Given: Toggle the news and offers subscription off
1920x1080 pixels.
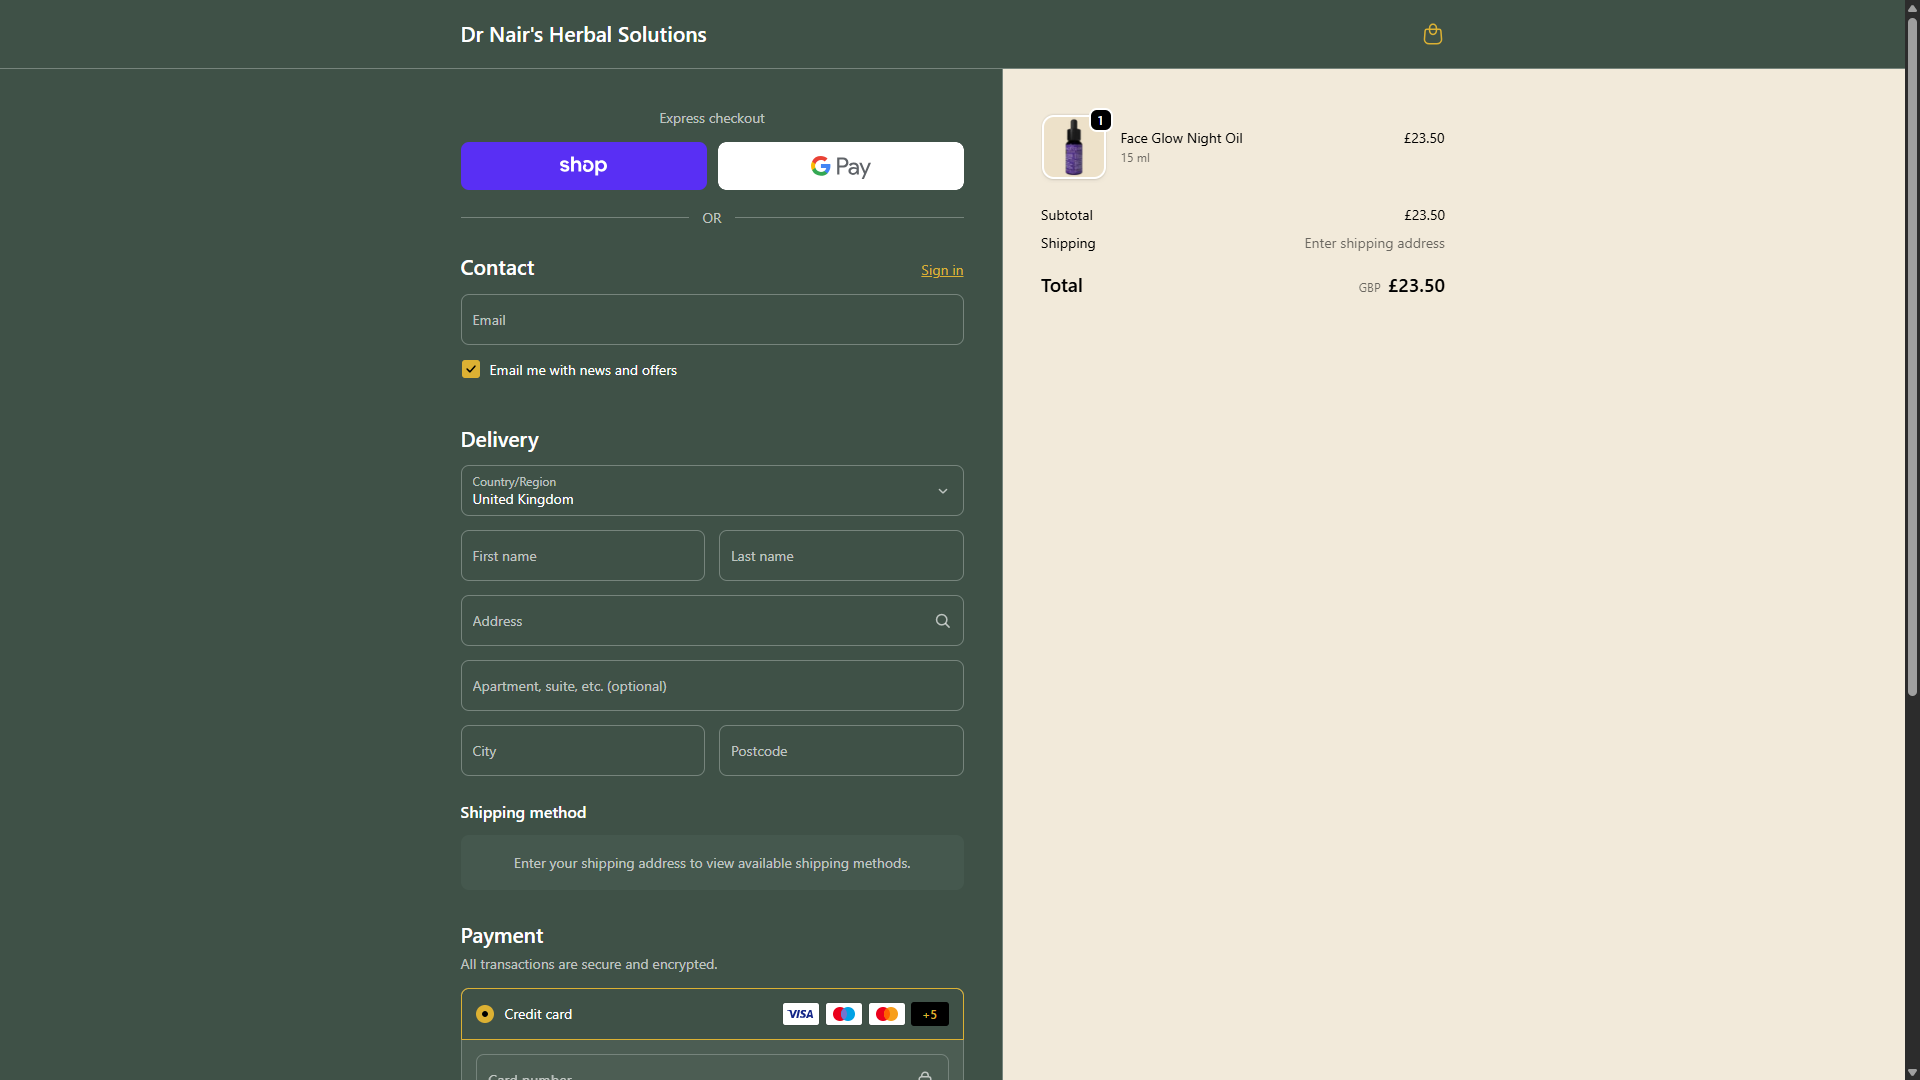Looking at the screenshot, I should click(x=470, y=368).
